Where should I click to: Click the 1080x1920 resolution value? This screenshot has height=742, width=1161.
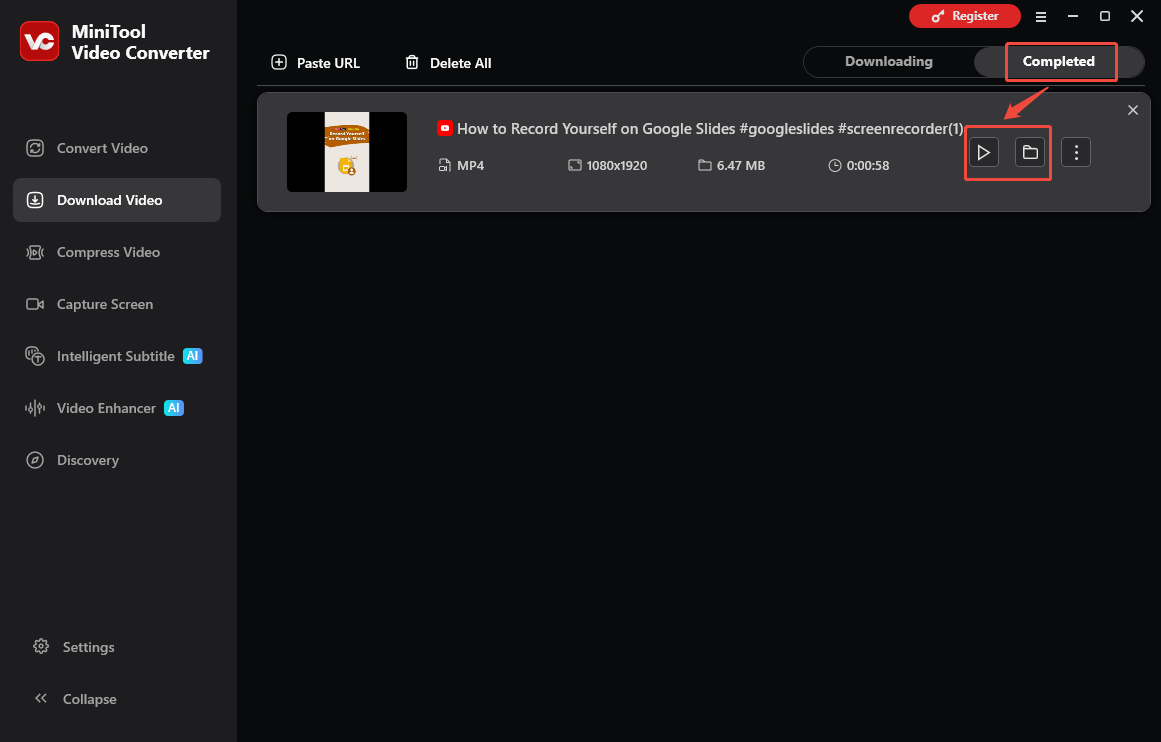point(617,165)
